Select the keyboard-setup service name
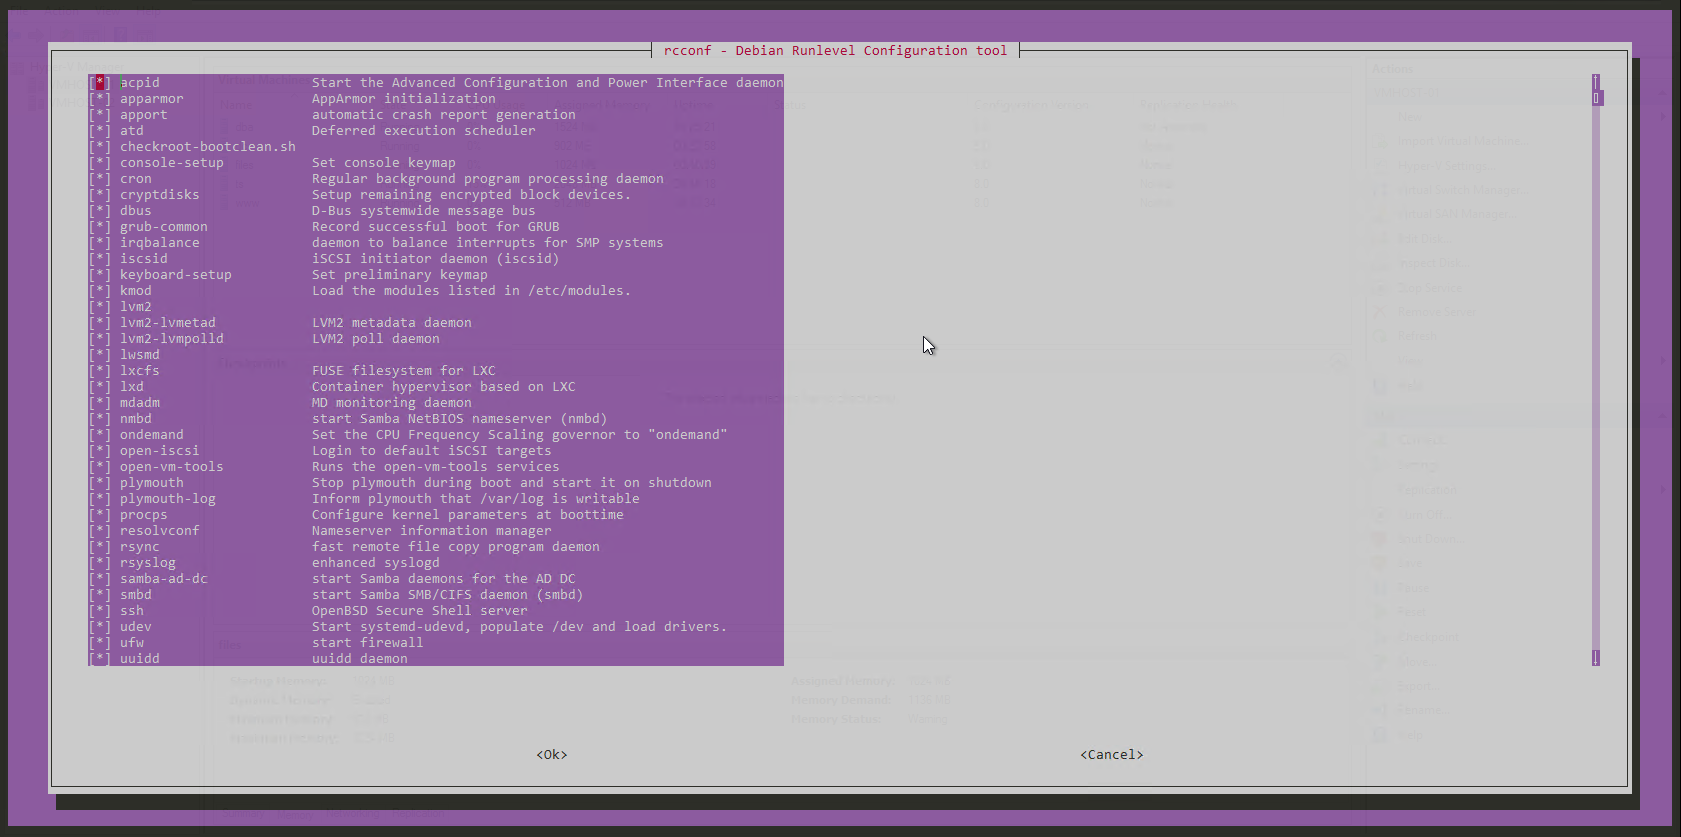Image resolution: width=1681 pixels, height=837 pixels. click(x=176, y=275)
